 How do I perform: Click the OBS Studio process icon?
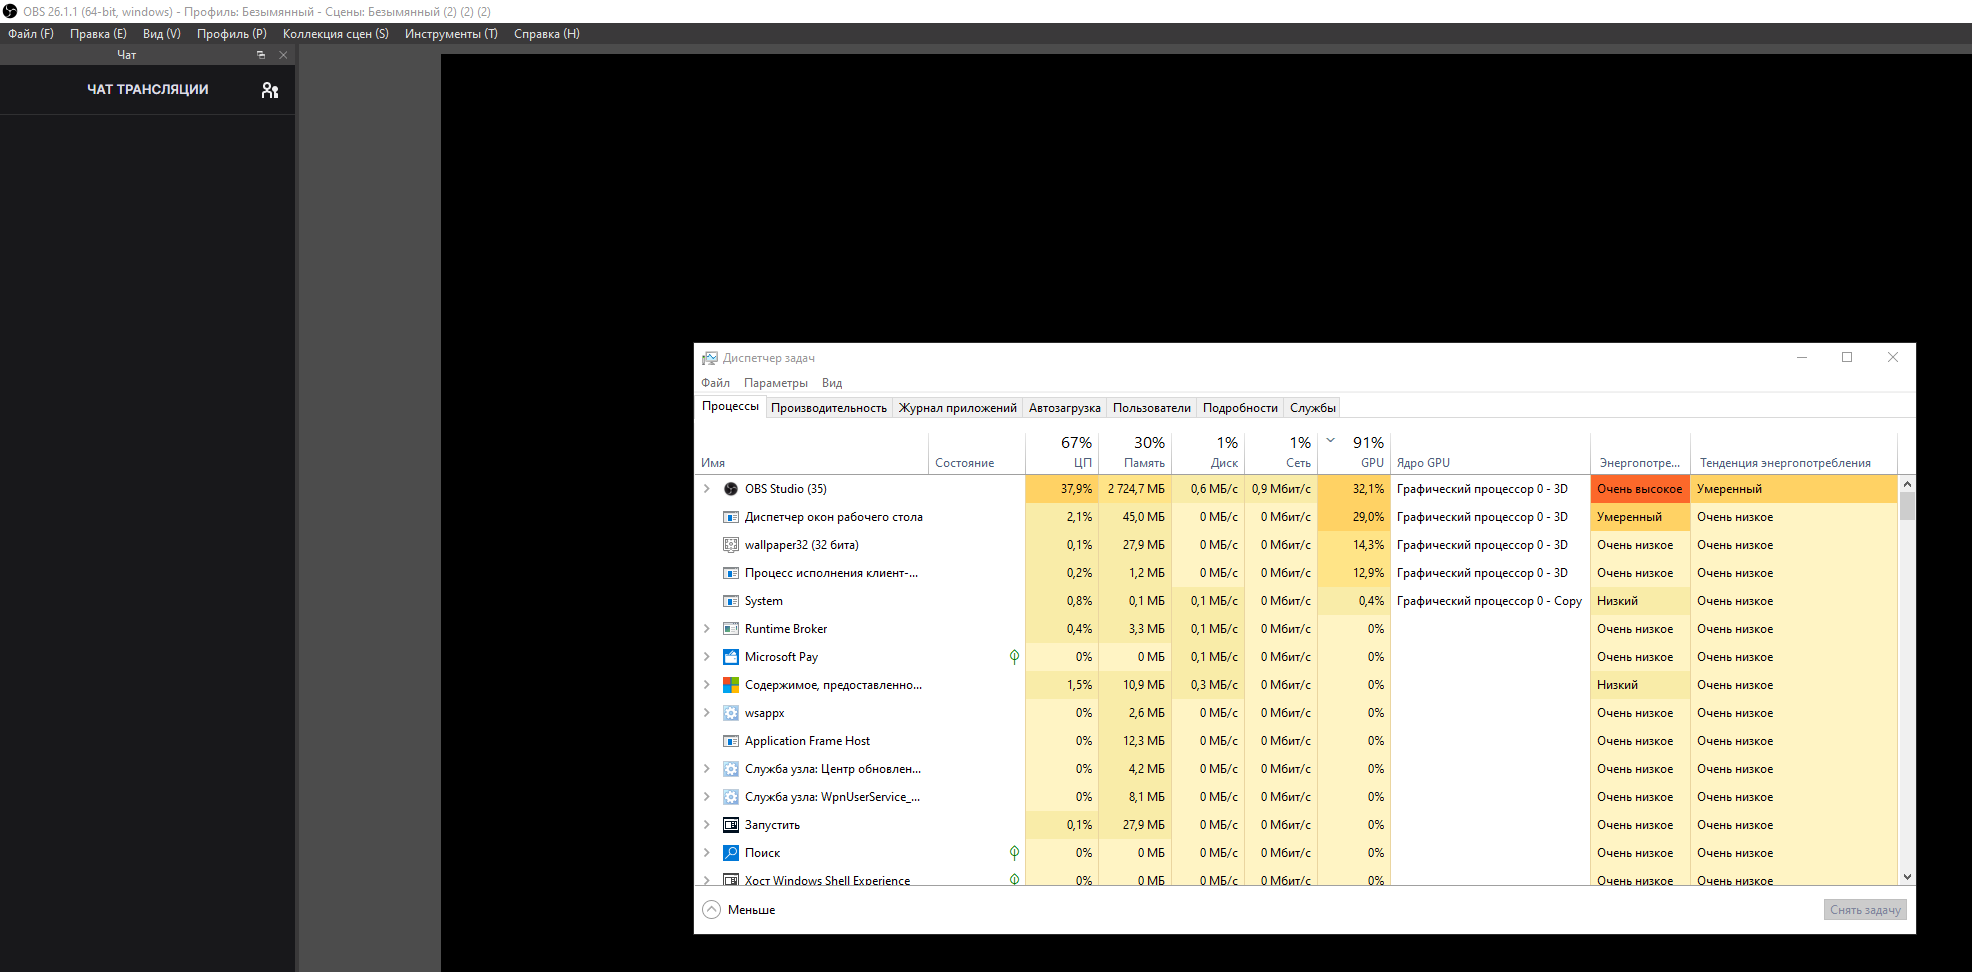731,489
